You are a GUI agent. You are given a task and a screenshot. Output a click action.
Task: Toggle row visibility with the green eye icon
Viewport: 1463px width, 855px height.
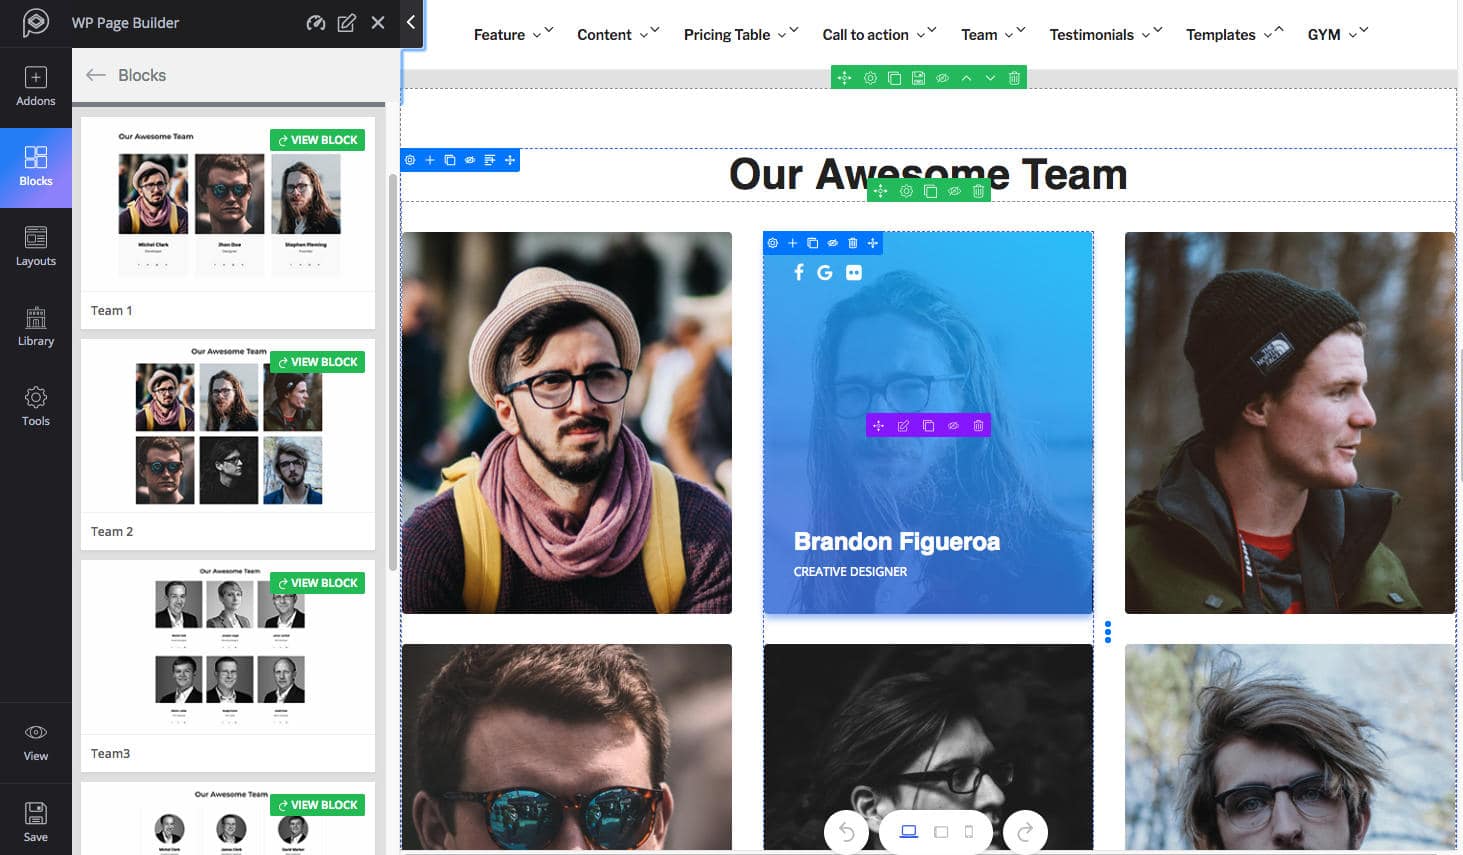click(x=942, y=77)
